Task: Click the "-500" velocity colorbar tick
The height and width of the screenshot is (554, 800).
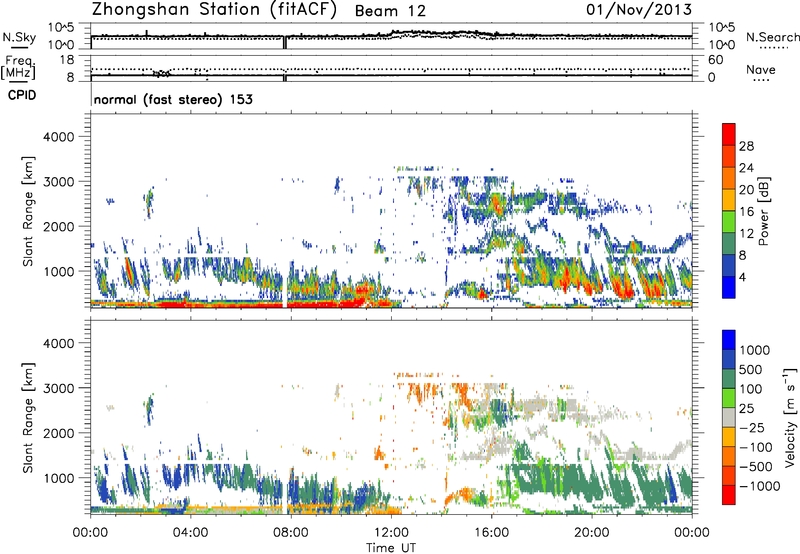Action: [756, 466]
